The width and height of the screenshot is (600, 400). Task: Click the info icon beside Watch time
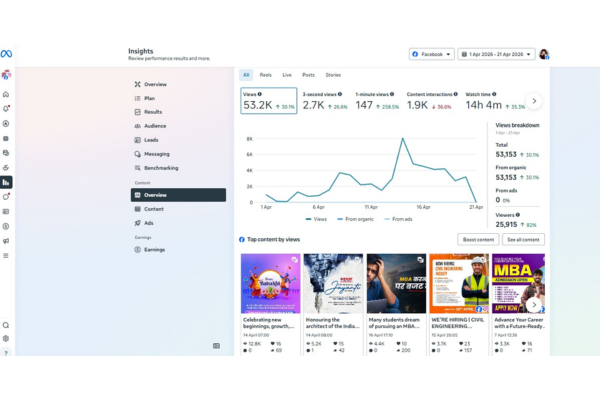coord(494,94)
